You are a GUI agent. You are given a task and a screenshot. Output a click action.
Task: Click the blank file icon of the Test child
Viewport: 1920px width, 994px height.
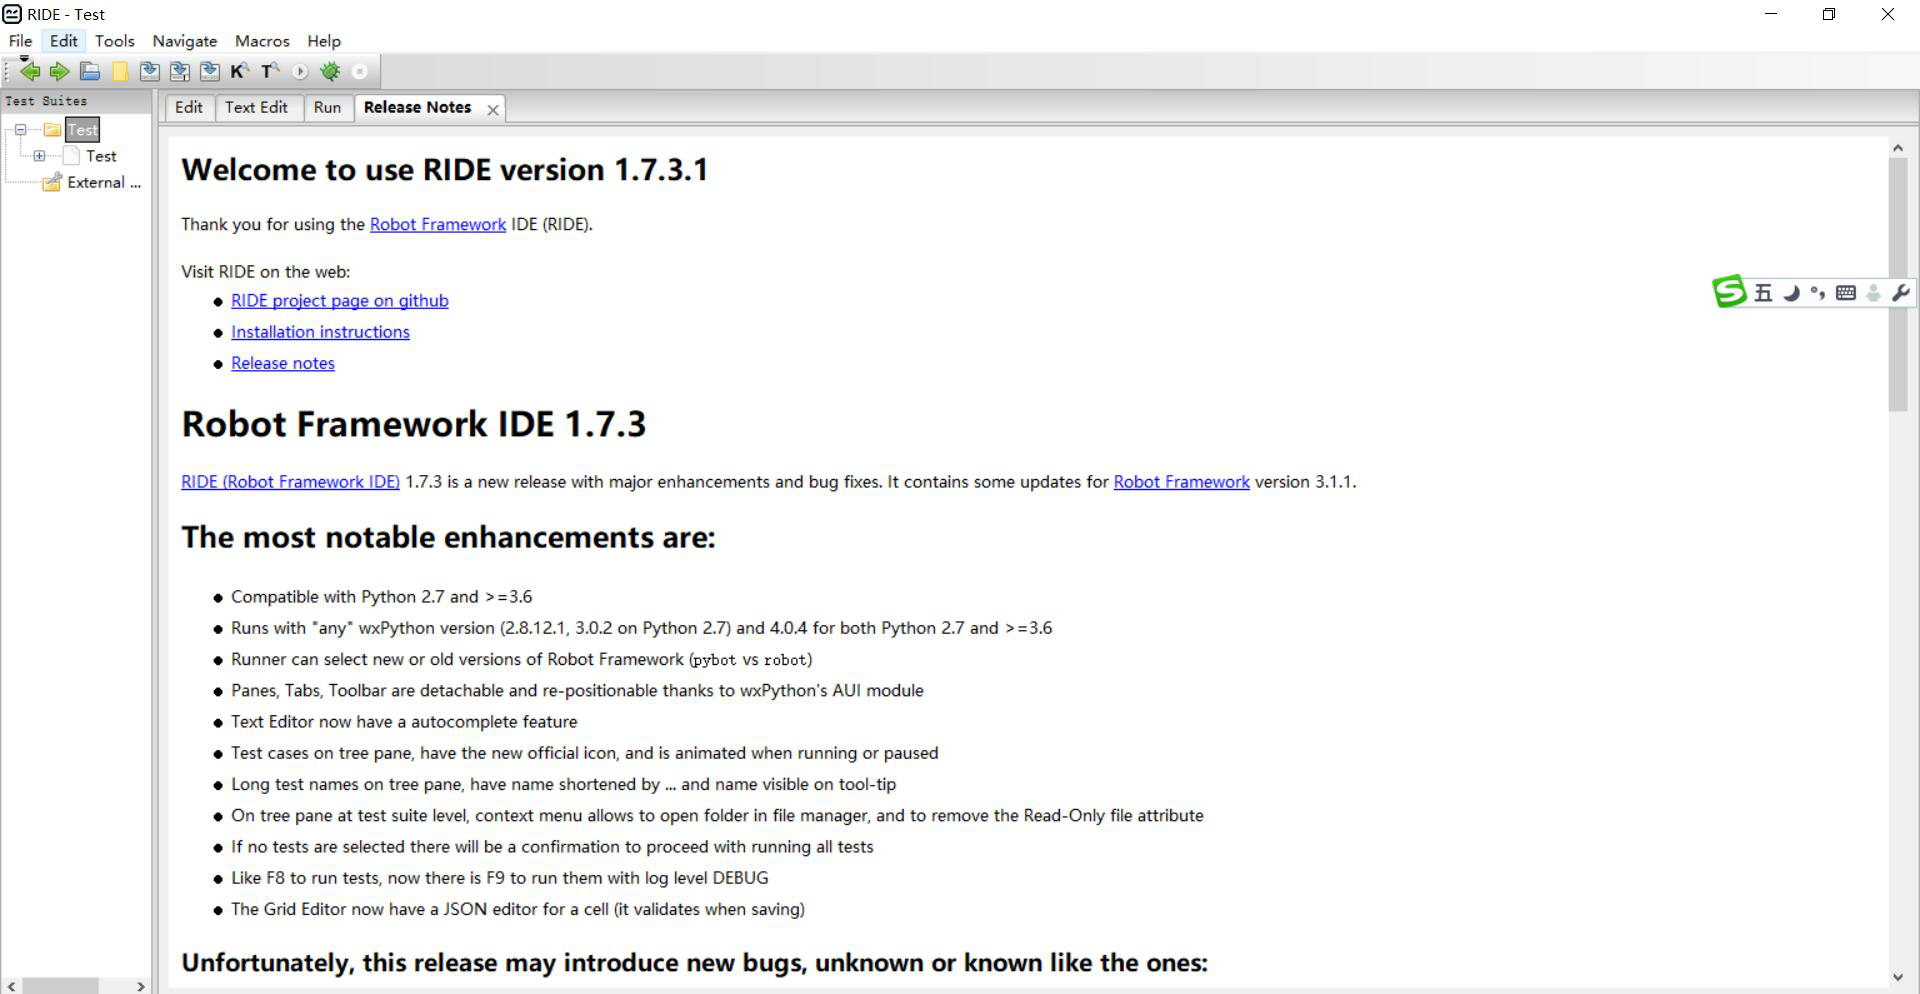[x=71, y=156]
